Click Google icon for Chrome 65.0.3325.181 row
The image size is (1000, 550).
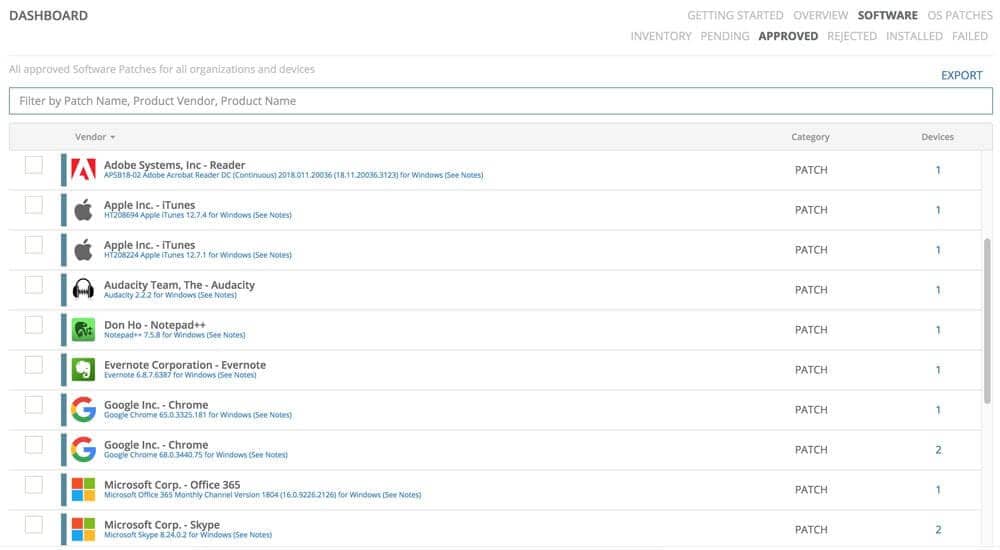click(x=83, y=410)
